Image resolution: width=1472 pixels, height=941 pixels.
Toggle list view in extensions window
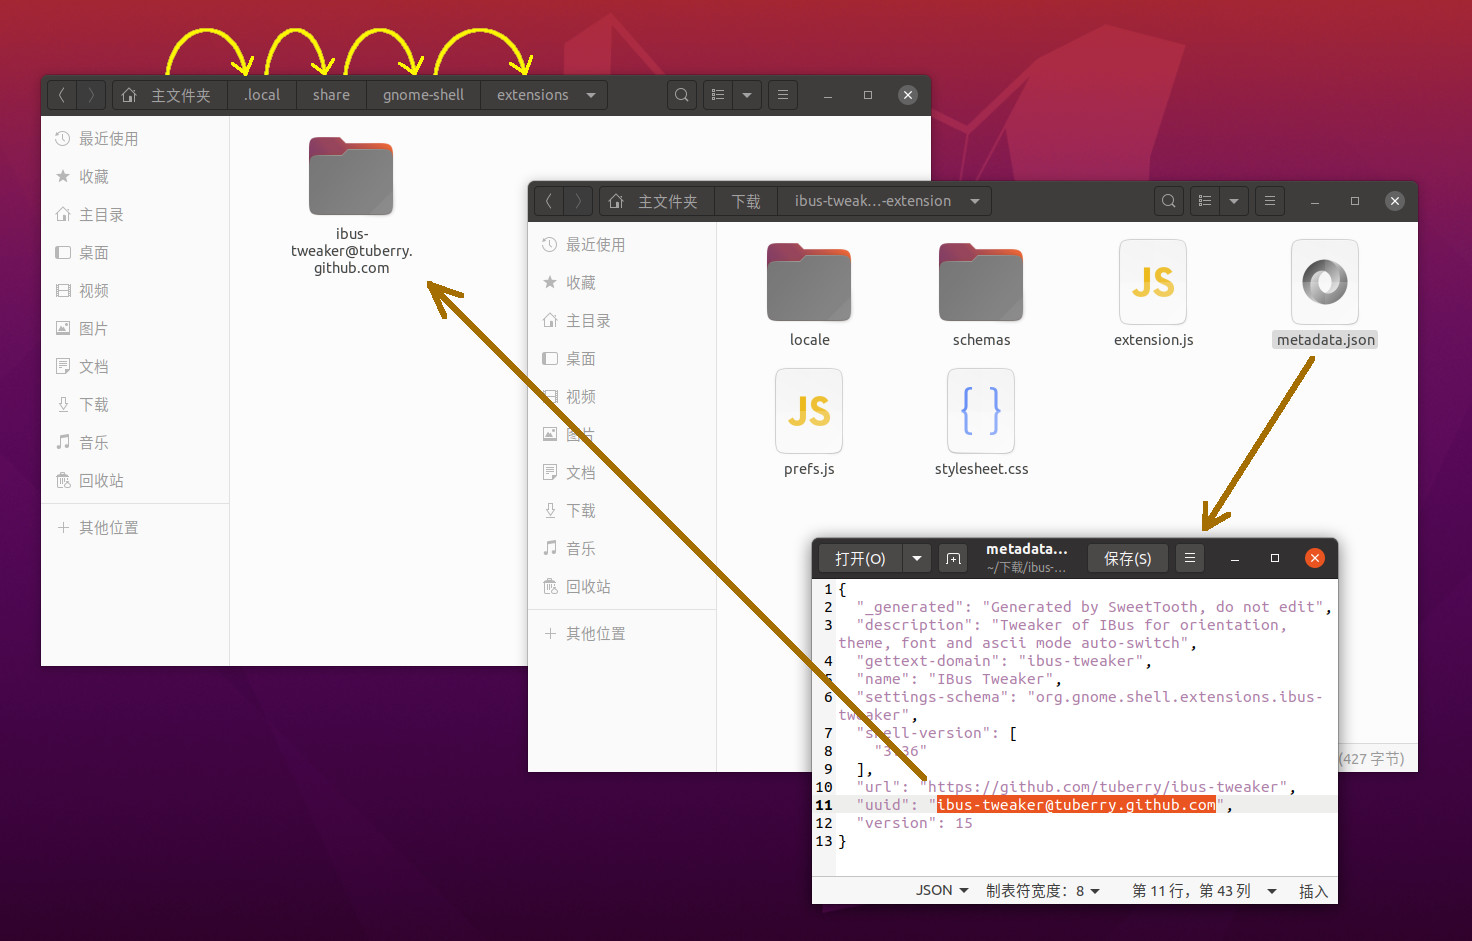(718, 95)
